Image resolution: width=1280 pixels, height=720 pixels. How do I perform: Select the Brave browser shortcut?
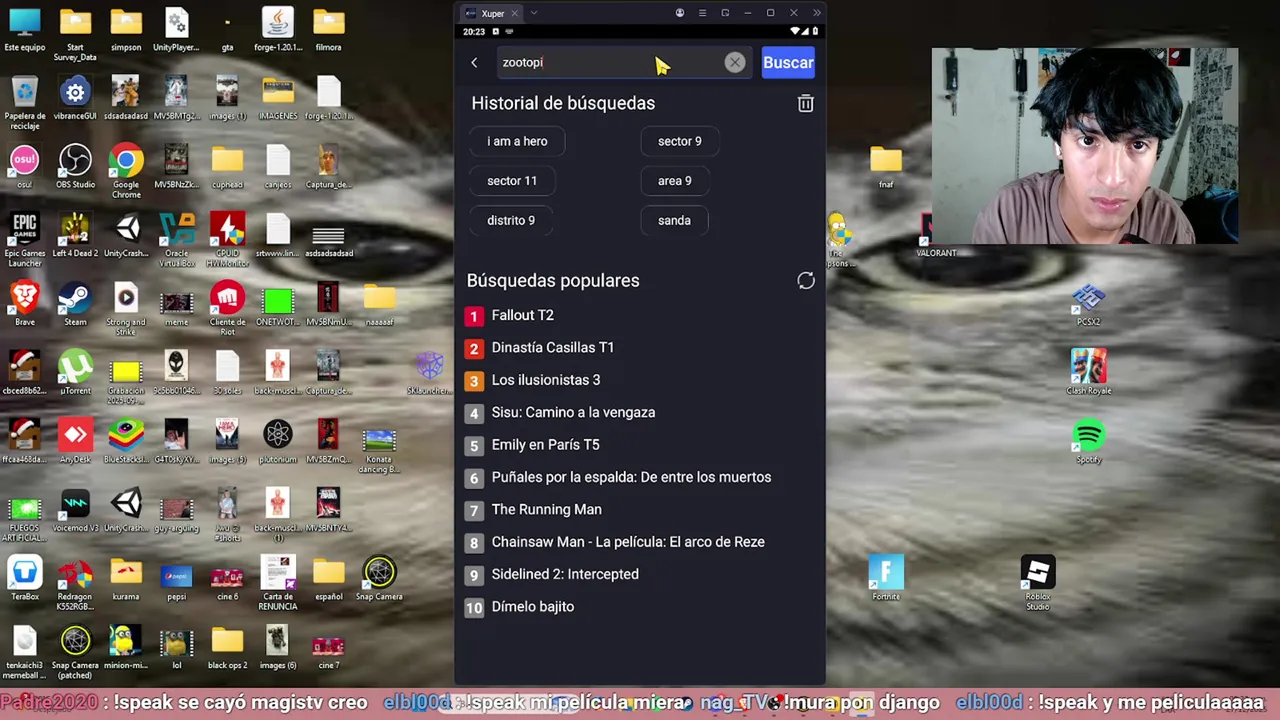[x=25, y=304]
